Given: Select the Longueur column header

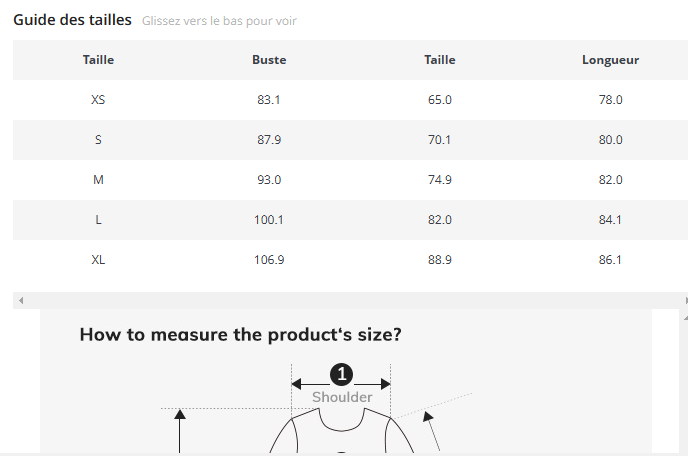Looking at the screenshot, I should click(610, 60).
